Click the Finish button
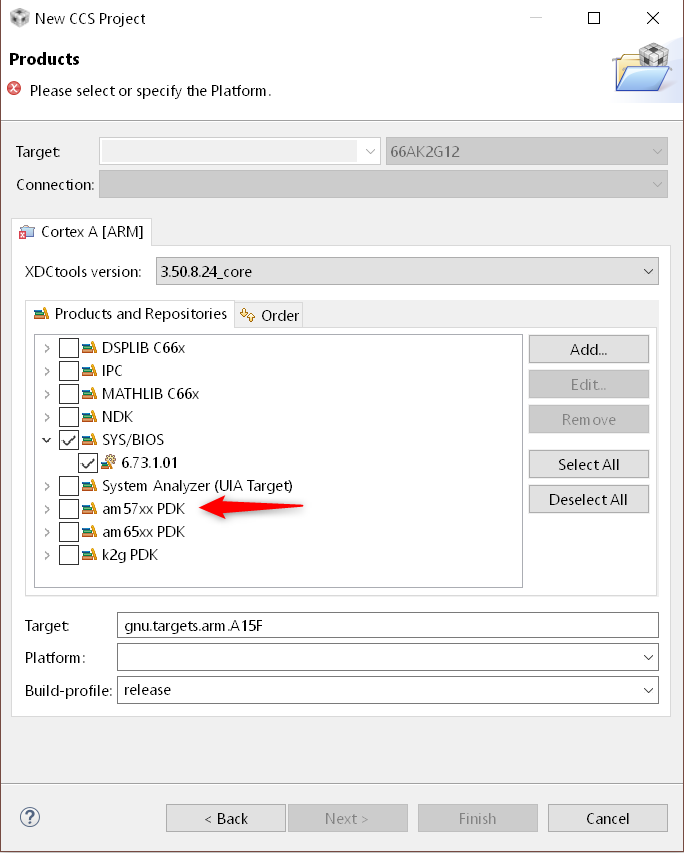The height and width of the screenshot is (853, 684). click(478, 818)
